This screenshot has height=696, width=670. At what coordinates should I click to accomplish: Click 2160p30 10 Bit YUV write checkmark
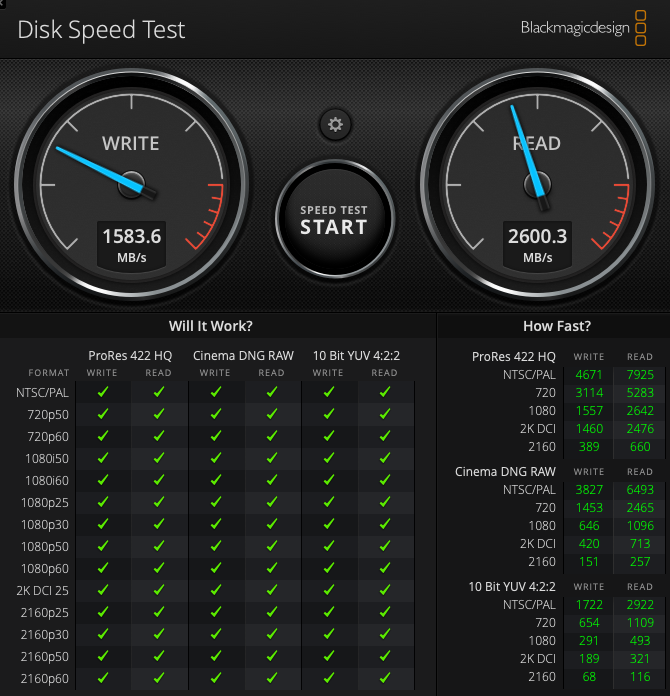329,634
